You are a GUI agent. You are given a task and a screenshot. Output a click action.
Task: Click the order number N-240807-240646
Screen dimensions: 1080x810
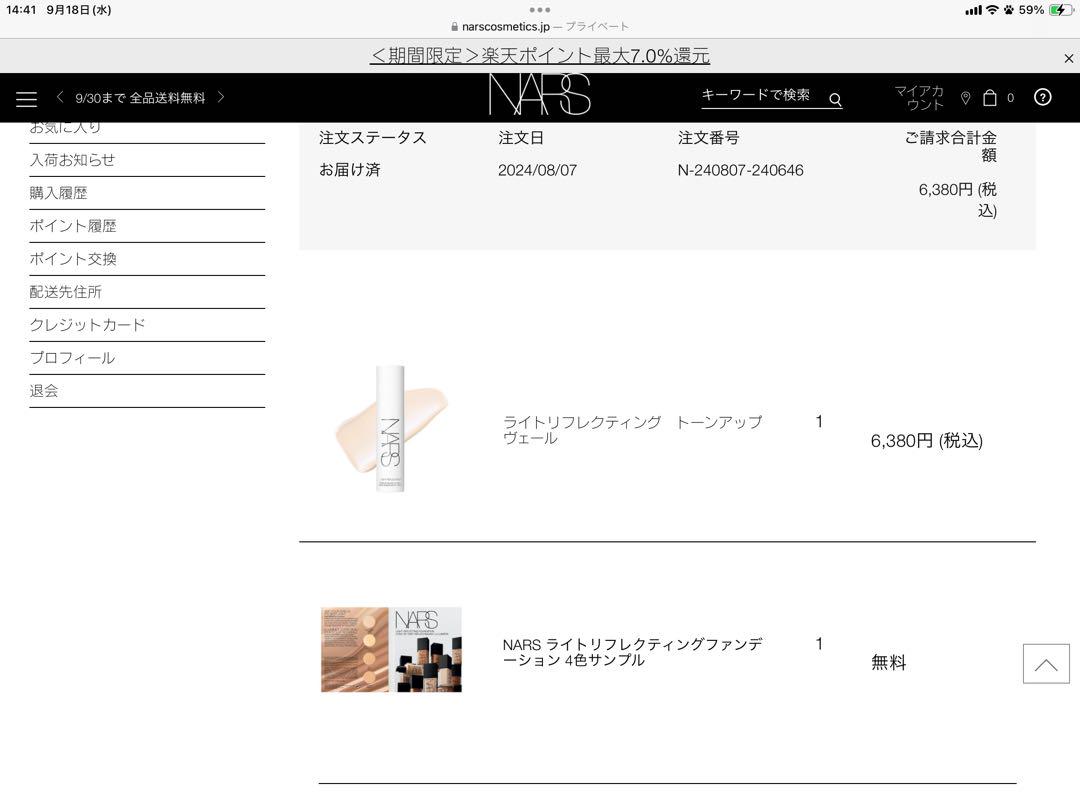740,170
